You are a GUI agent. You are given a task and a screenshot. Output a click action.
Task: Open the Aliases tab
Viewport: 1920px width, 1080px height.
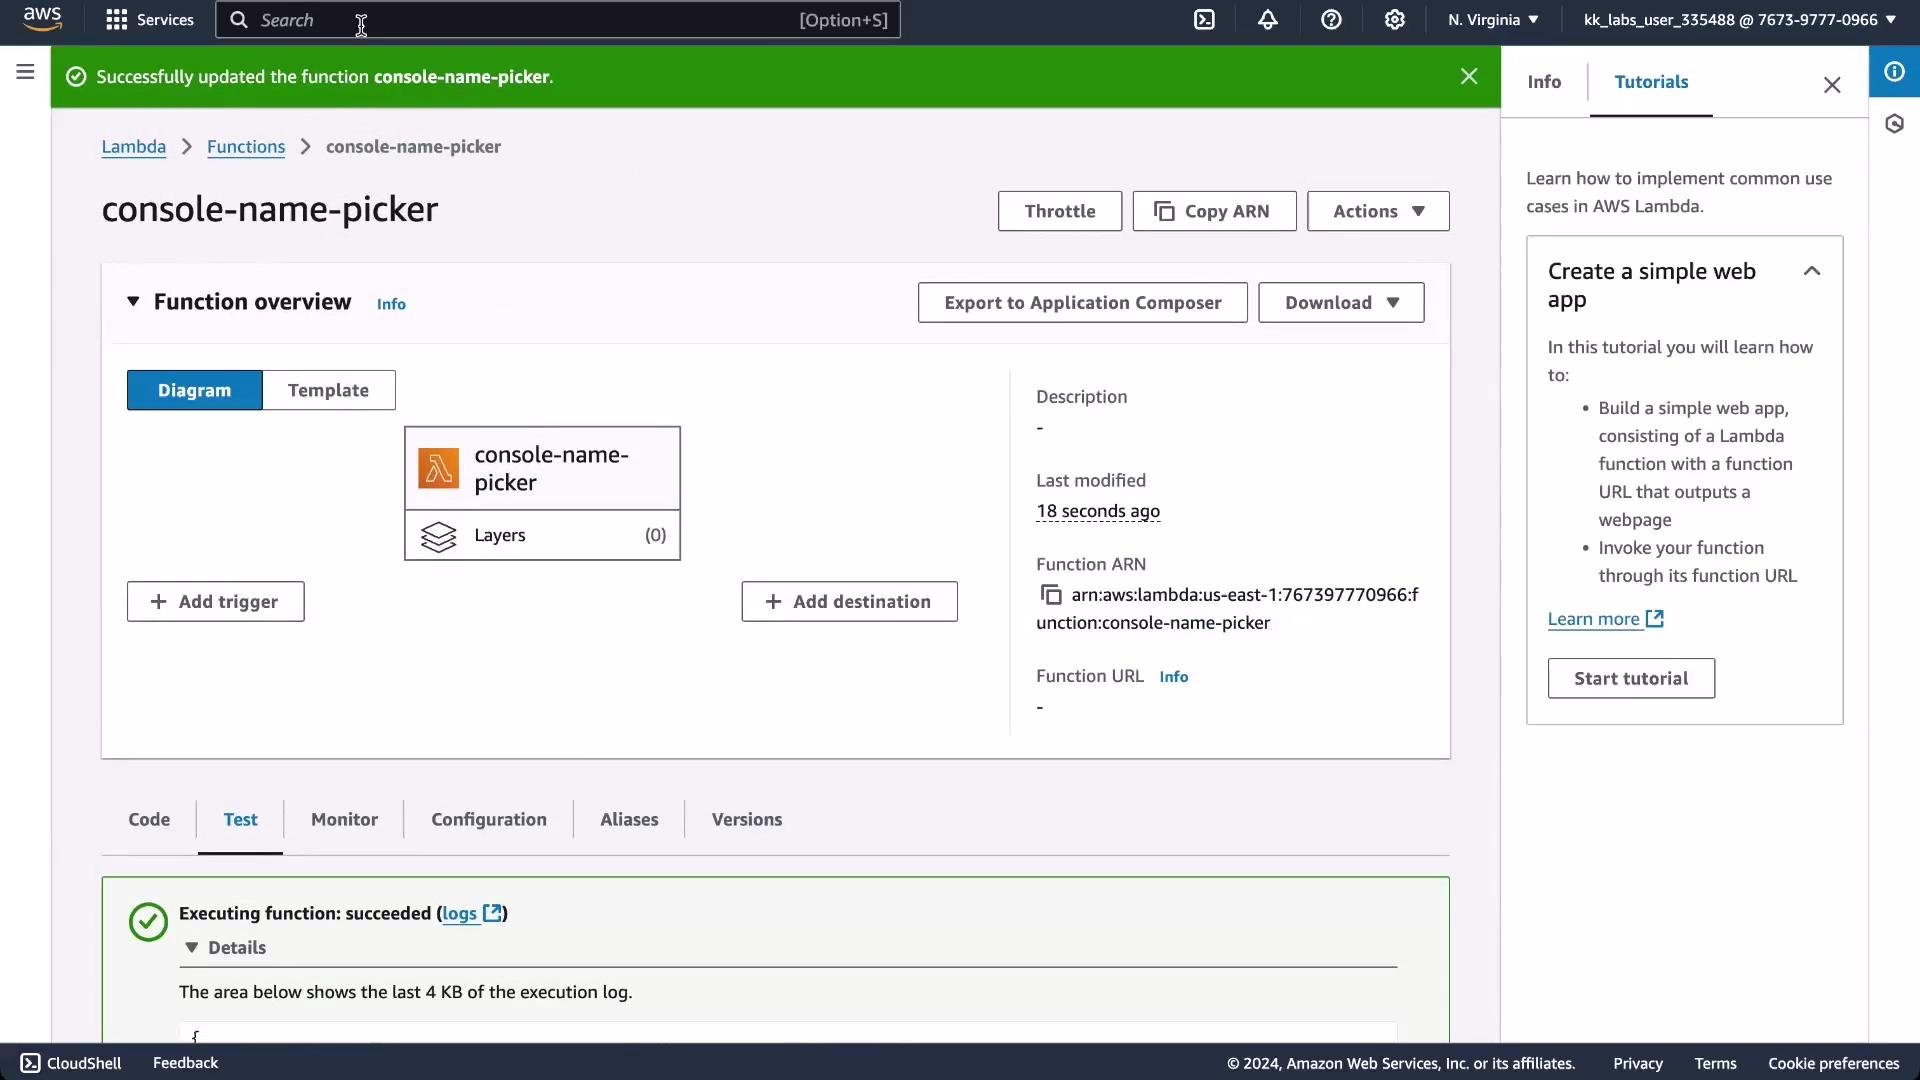(x=629, y=819)
